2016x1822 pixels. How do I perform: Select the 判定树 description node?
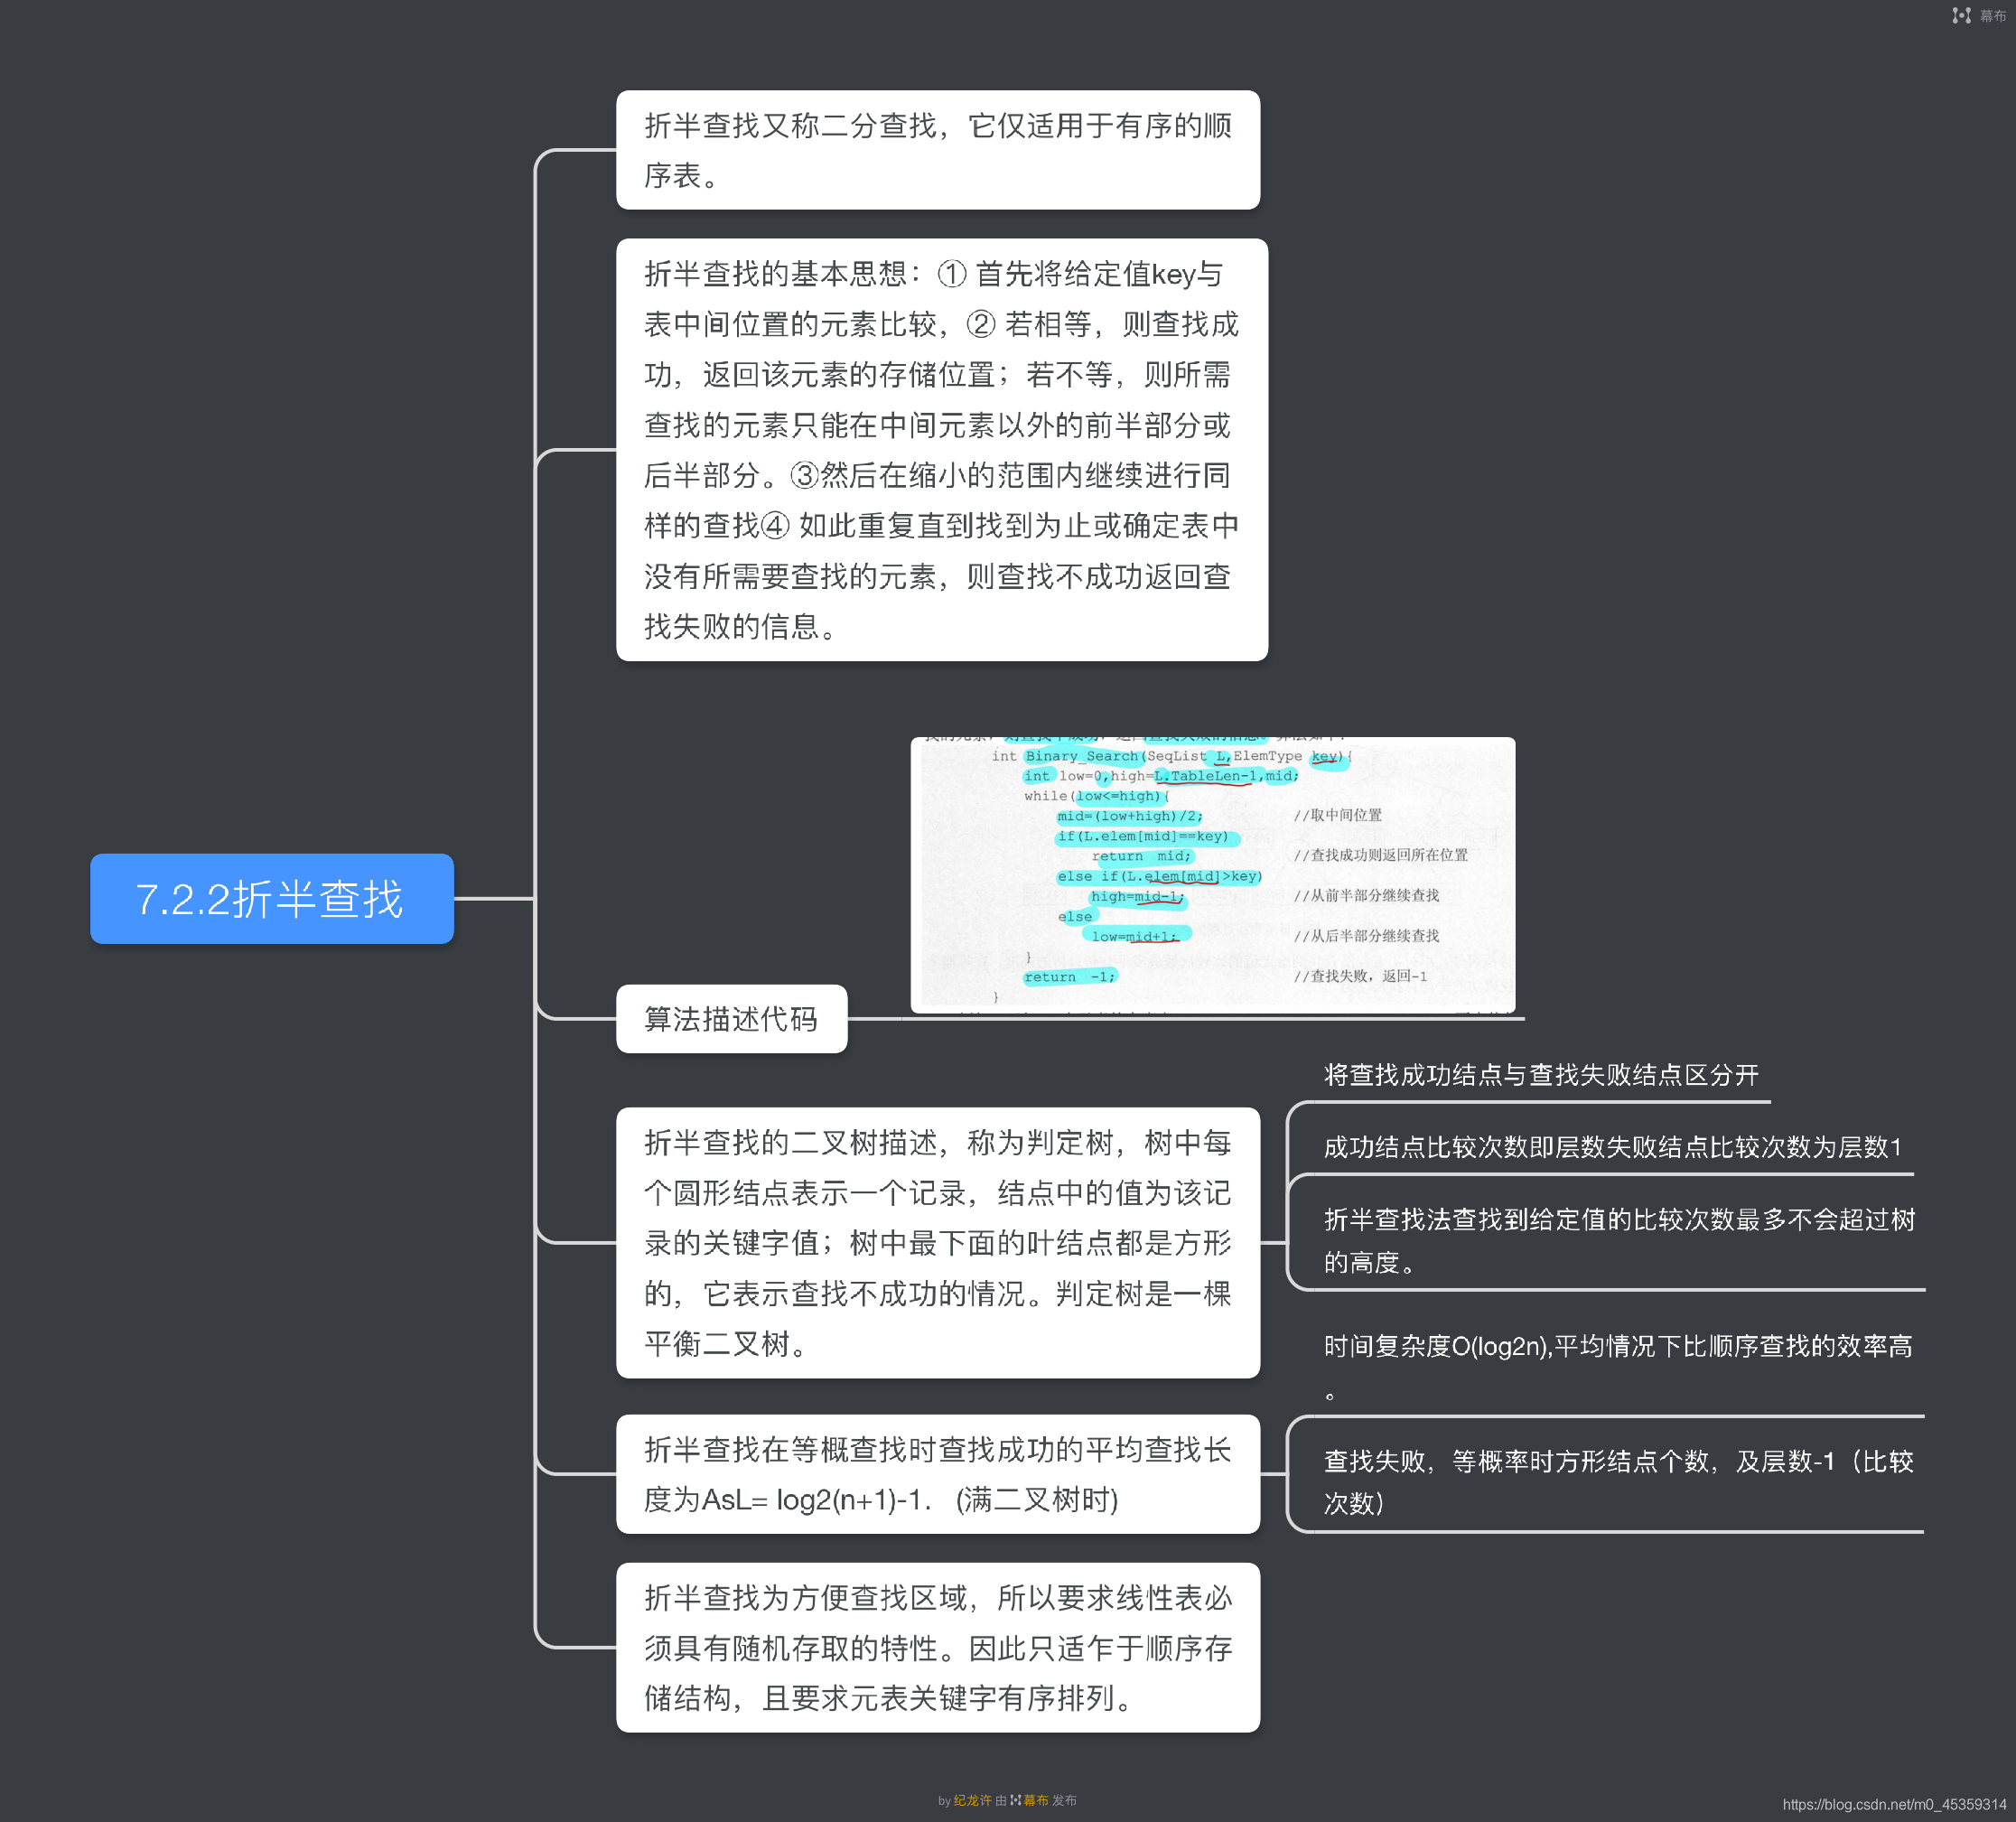point(938,1242)
